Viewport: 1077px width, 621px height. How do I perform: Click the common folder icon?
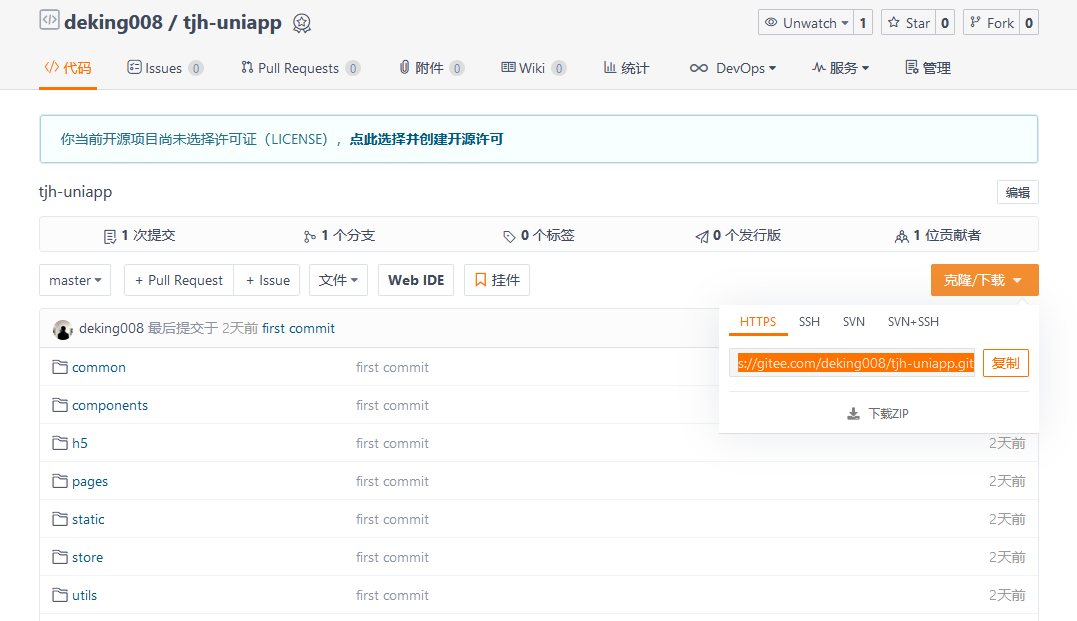click(60, 367)
